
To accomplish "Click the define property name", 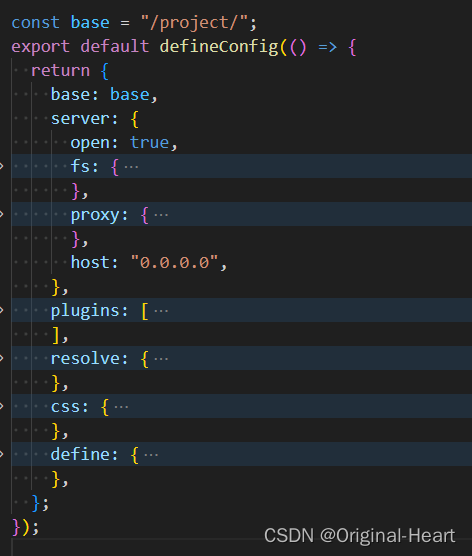I will [80, 454].
